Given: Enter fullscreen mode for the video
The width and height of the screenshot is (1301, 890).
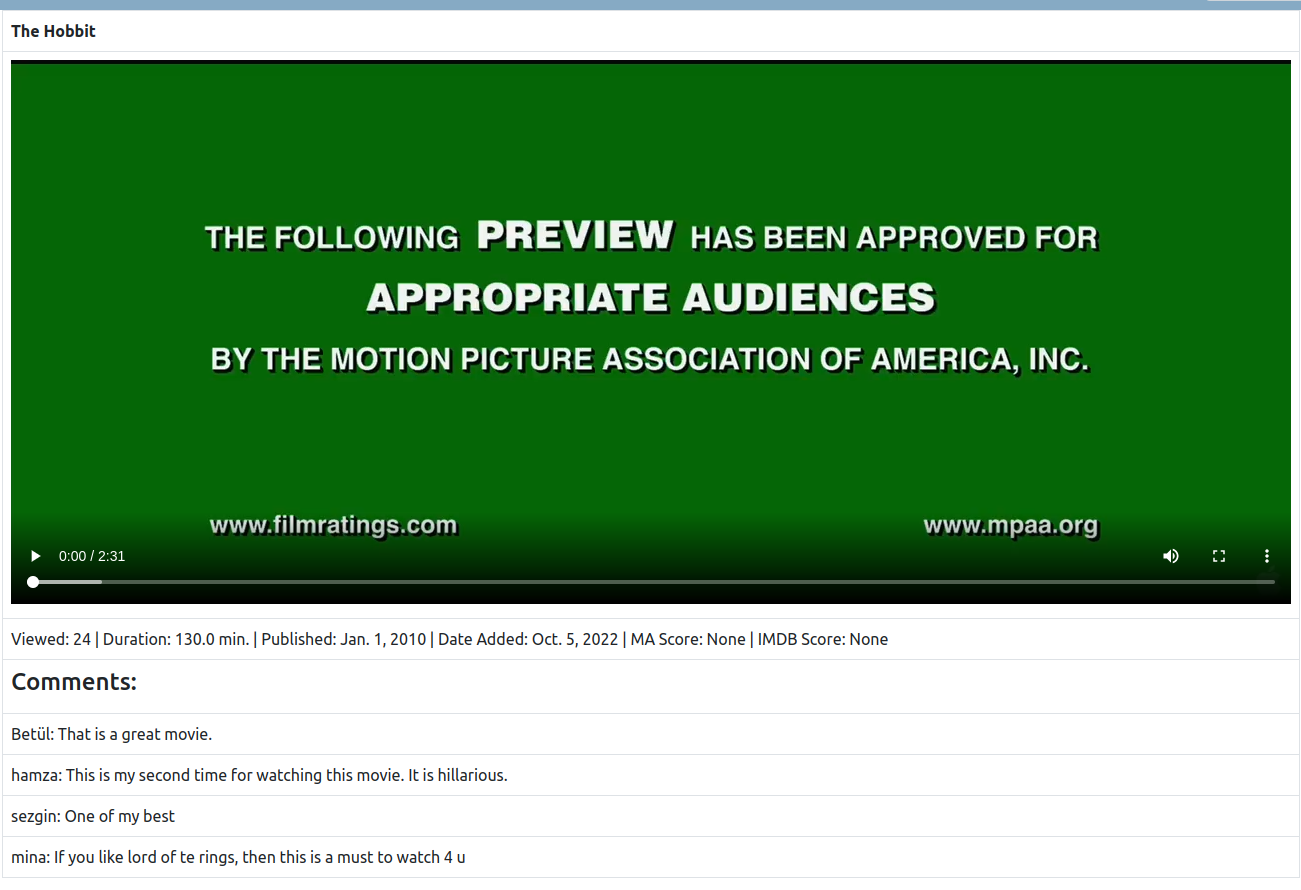Looking at the screenshot, I should pos(1219,556).
